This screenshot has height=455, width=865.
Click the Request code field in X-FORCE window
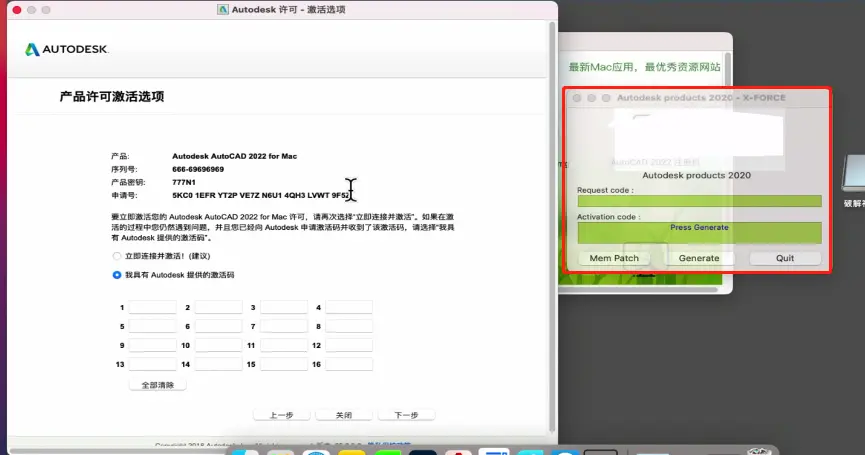700,201
